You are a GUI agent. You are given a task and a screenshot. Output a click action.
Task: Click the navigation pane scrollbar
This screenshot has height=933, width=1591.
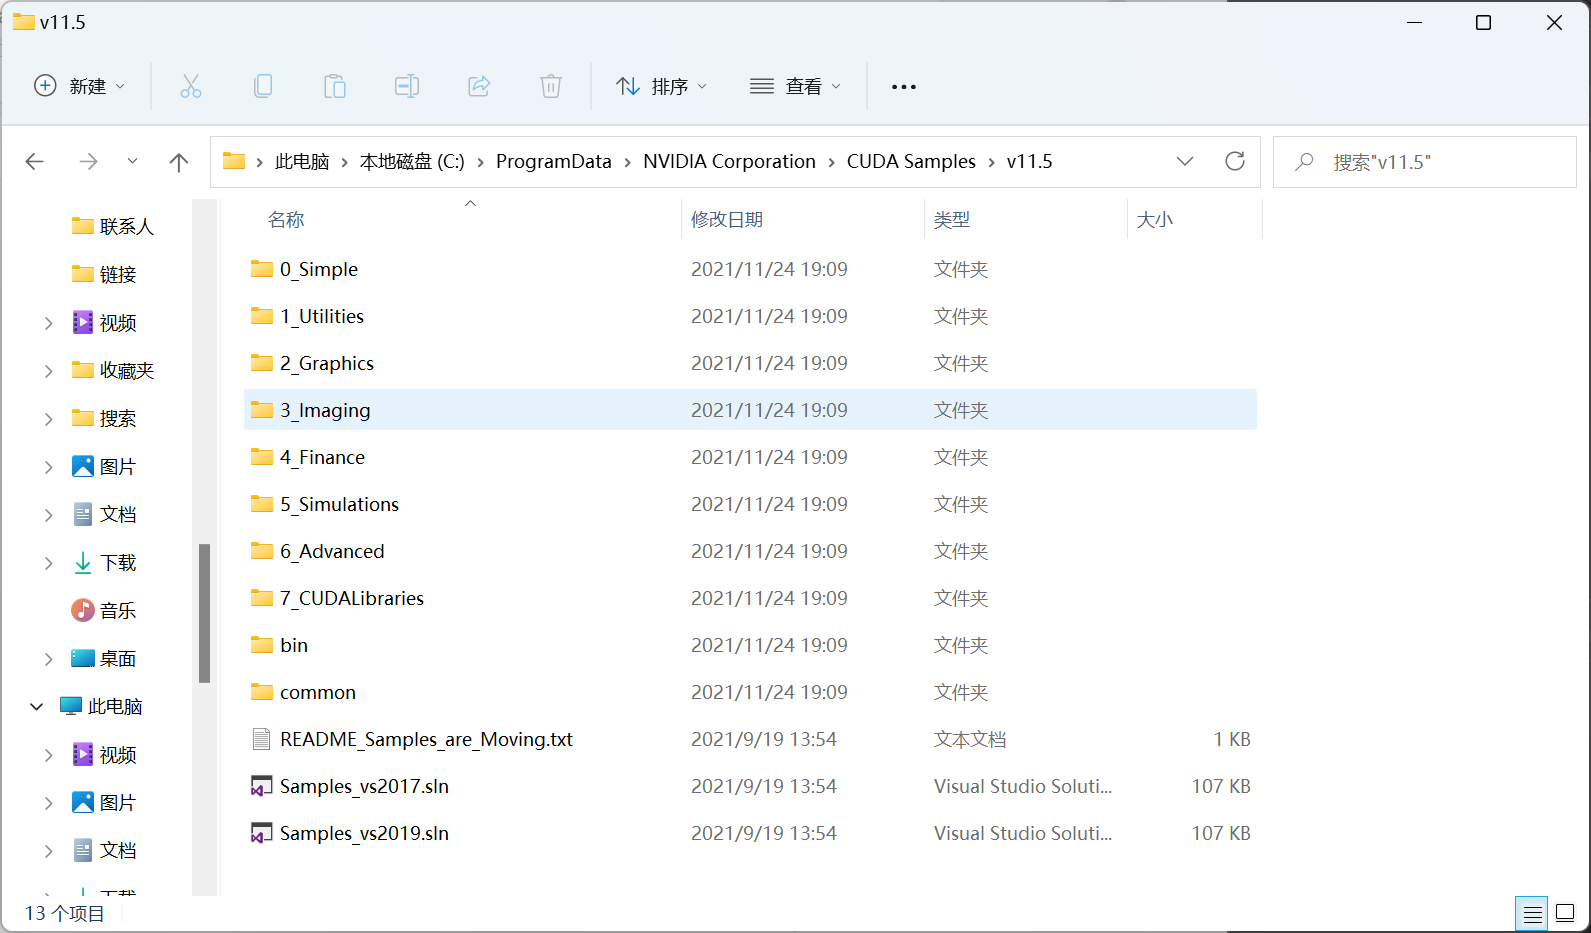204,613
